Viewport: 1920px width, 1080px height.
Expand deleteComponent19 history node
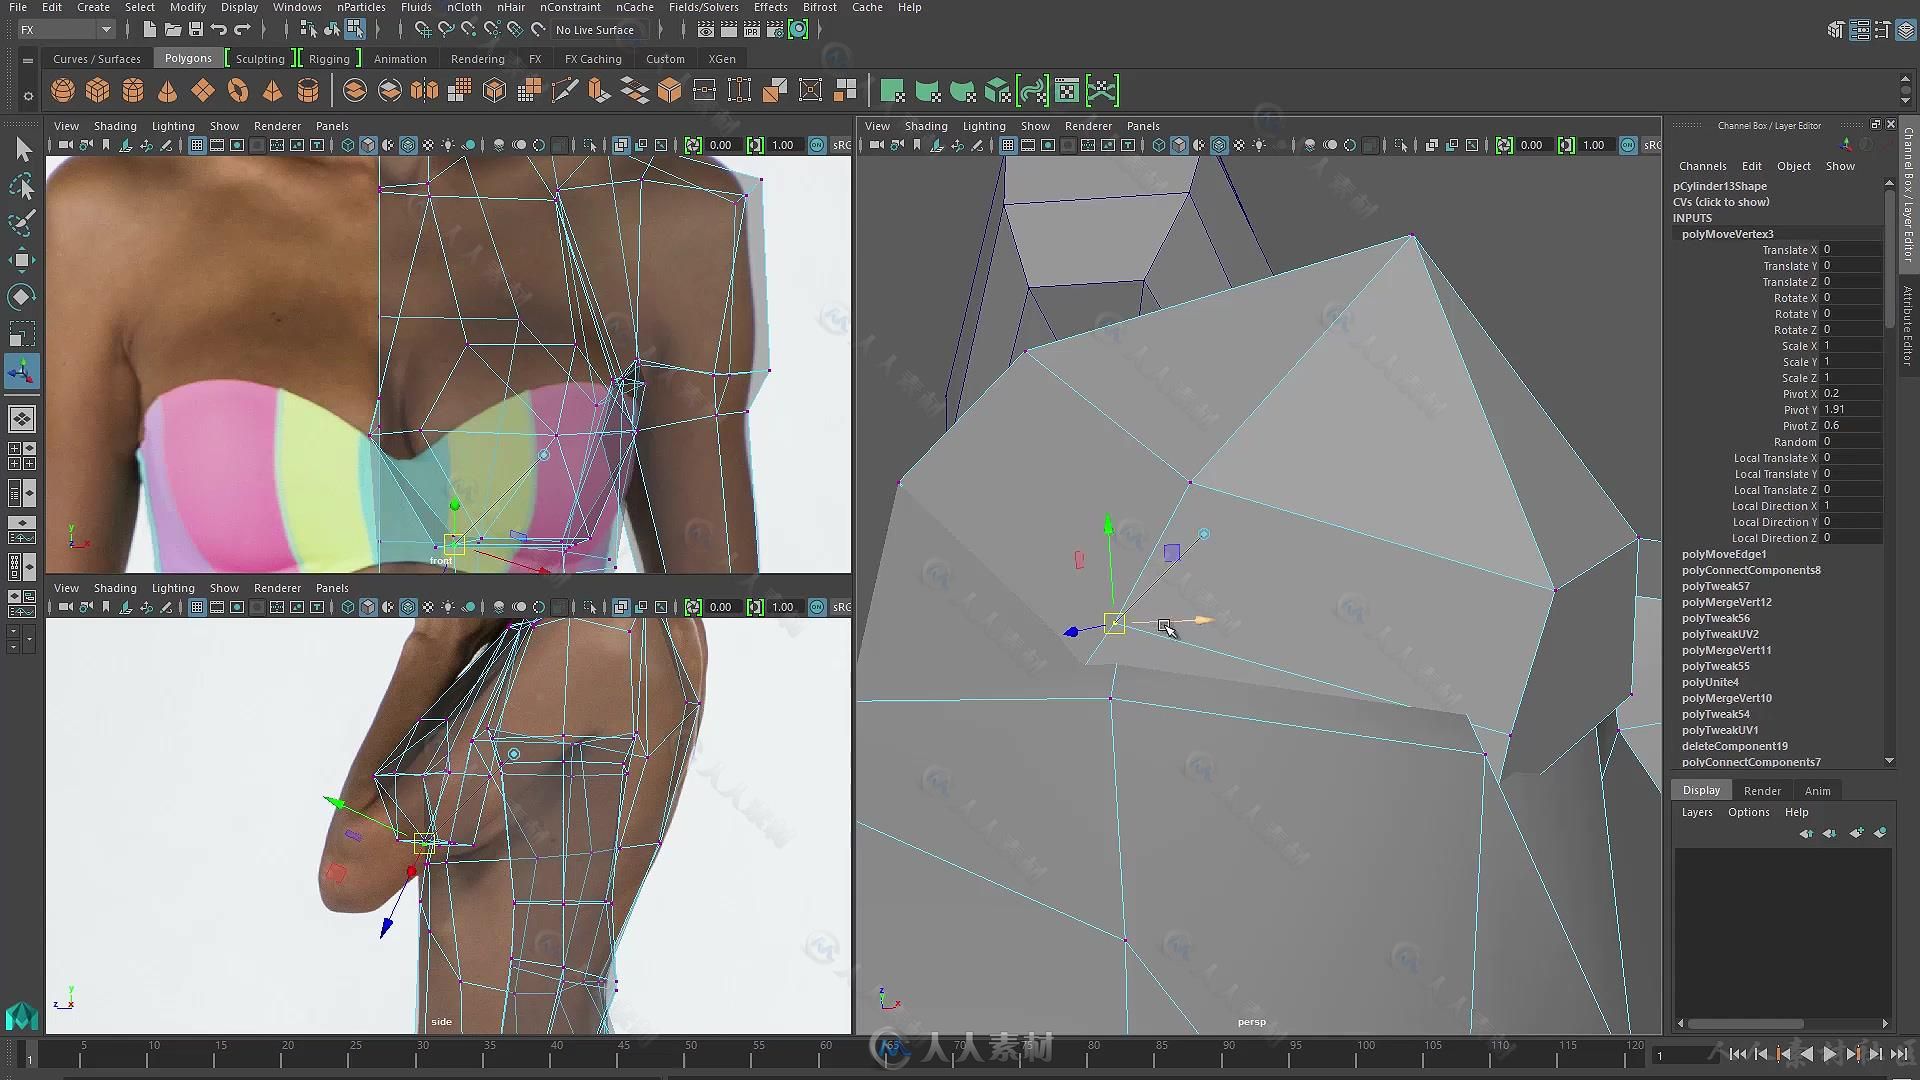pyautogui.click(x=1735, y=746)
